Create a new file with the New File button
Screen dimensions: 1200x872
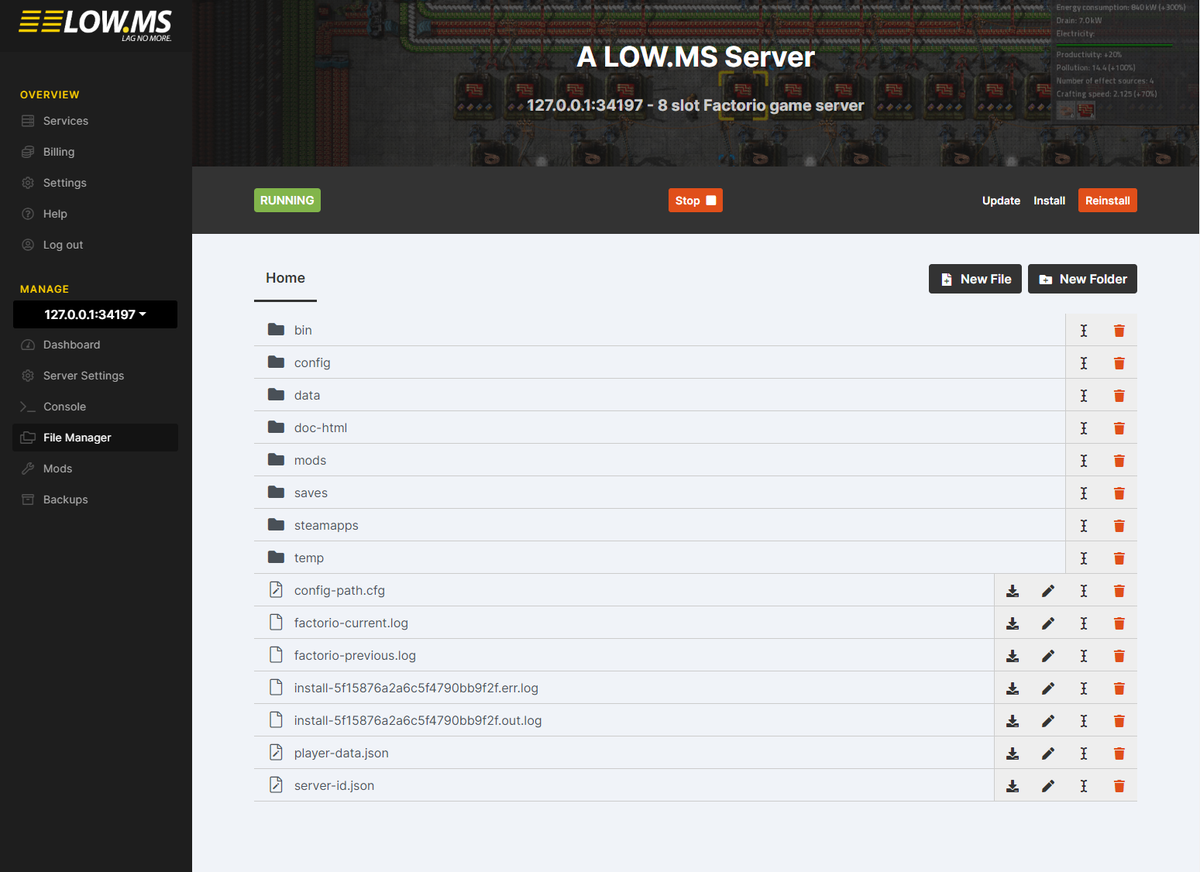click(x=975, y=279)
